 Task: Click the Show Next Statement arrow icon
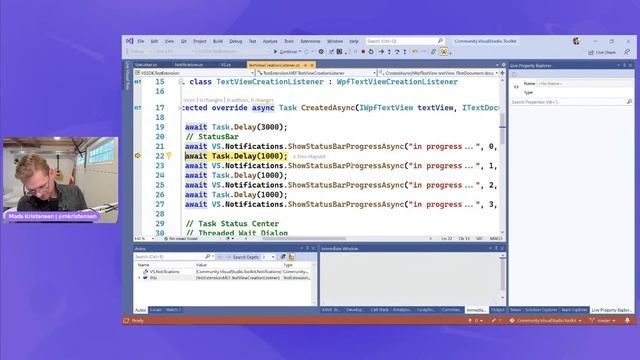coord(381,52)
